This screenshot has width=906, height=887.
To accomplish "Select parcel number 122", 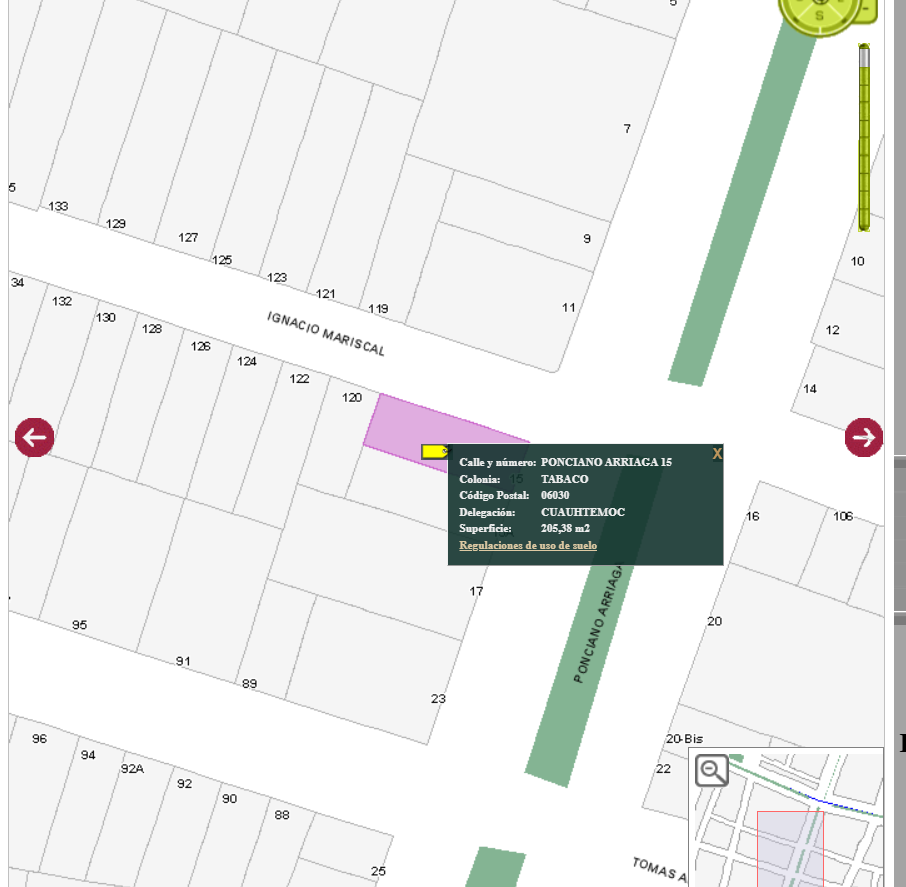I will (x=299, y=379).
